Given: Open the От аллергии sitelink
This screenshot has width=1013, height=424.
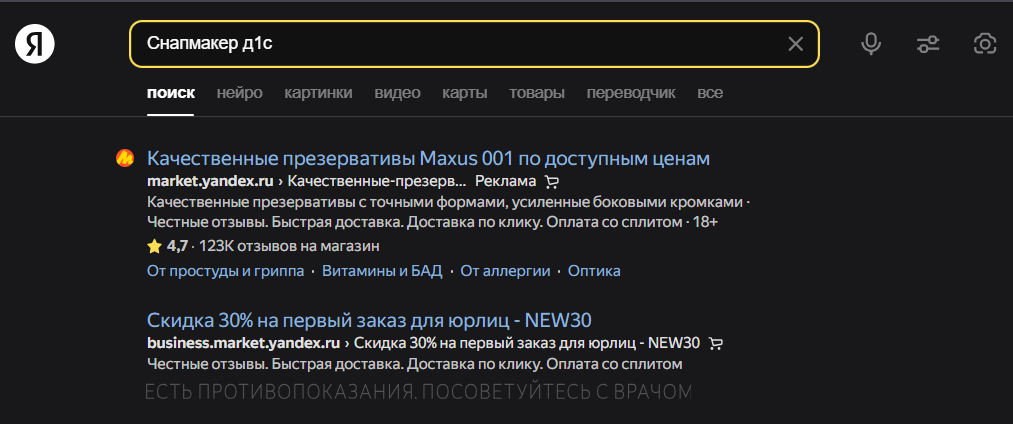Looking at the screenshot, I should point(505,271).
